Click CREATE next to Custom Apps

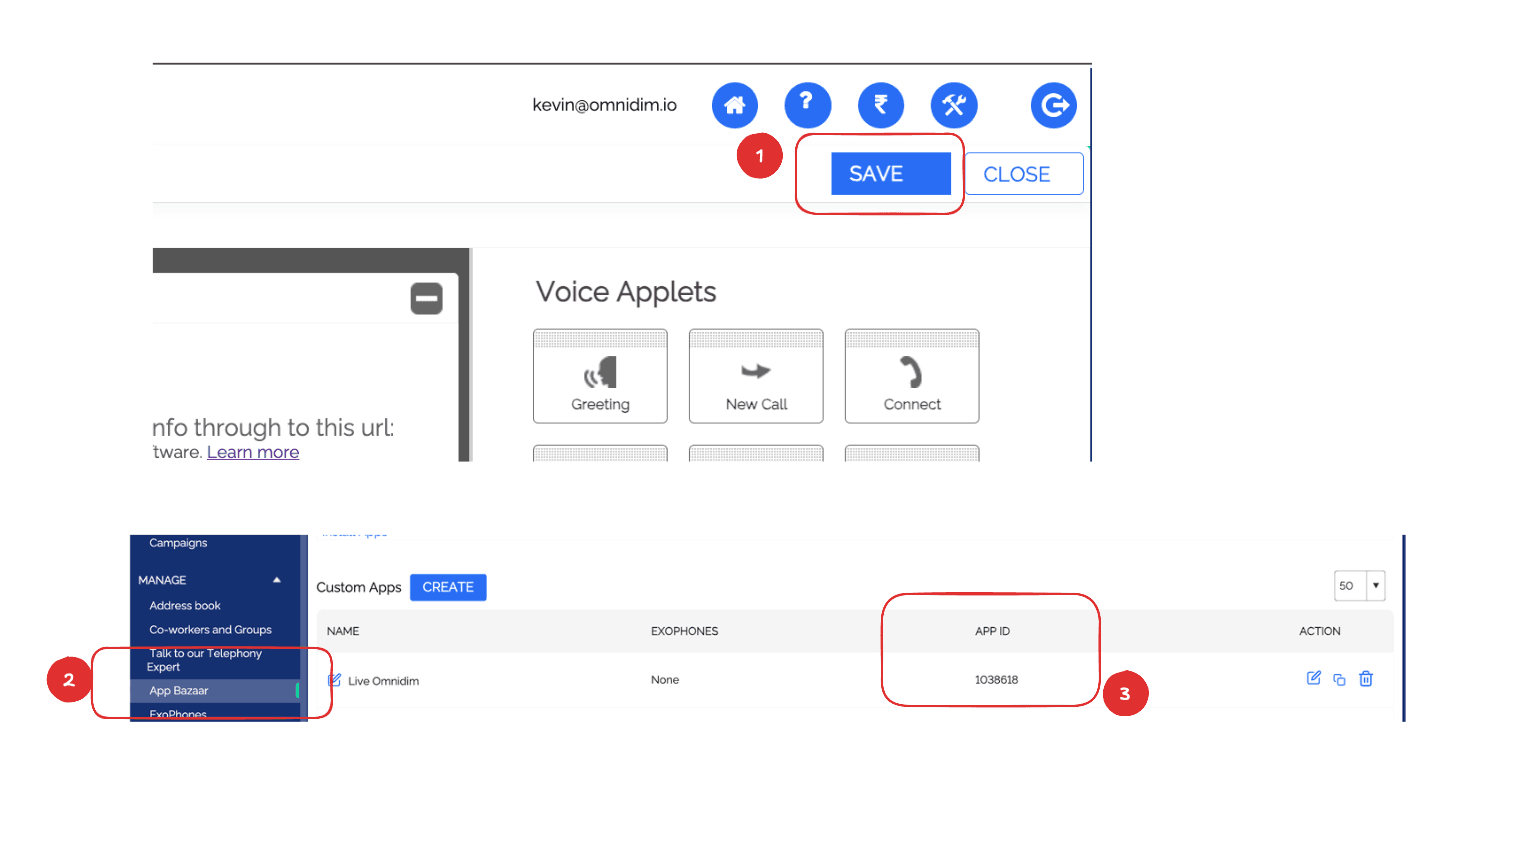click(x=447, y=587)
